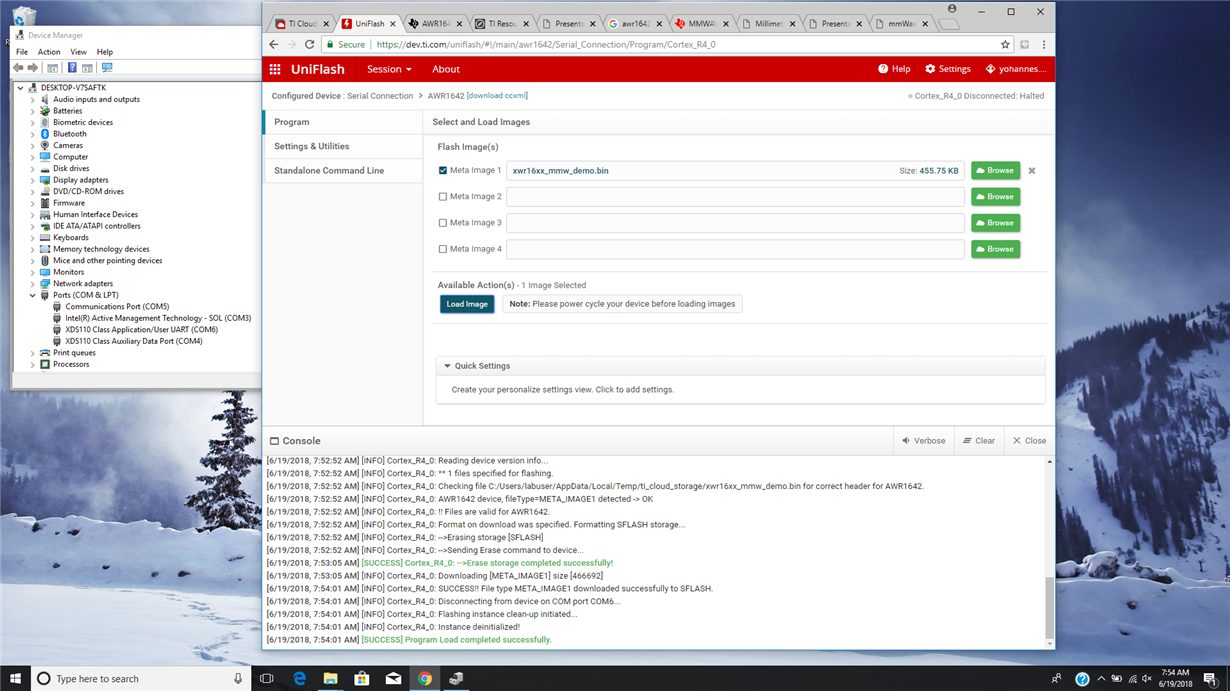Go back in Chrome browser
The height and width of the screenshot is (691, 1230).
click(x=274, y=44)
